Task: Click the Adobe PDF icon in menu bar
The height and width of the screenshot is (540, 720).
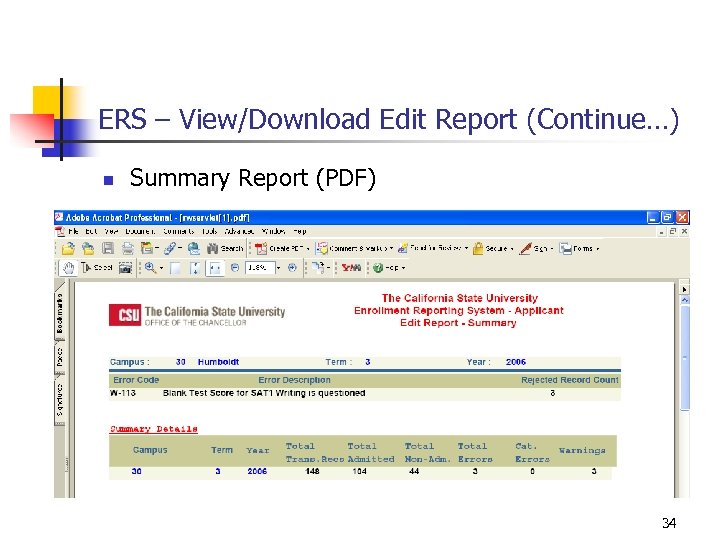Action: coord(60,231)
